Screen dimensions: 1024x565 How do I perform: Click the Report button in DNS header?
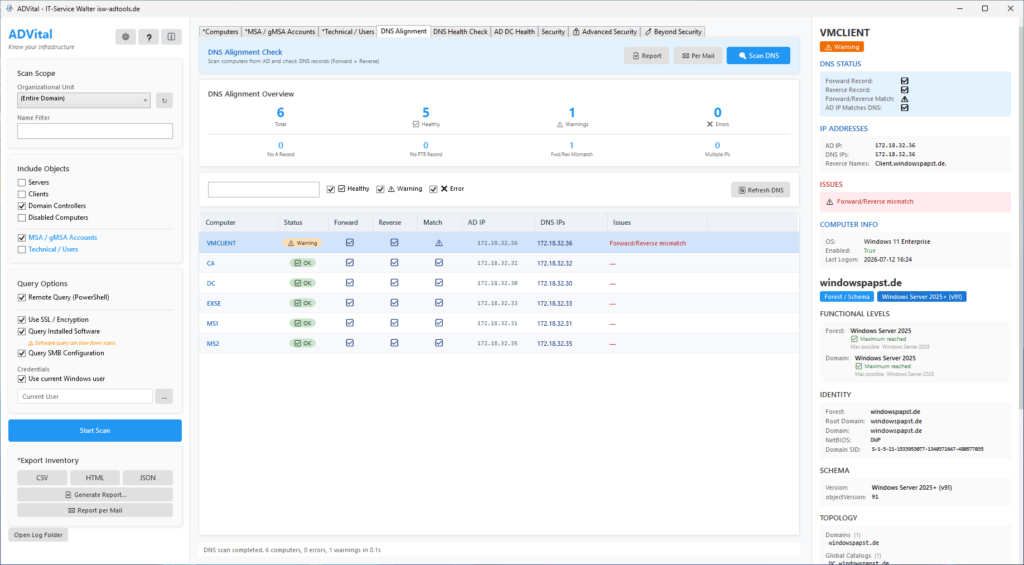click(647, 56)
